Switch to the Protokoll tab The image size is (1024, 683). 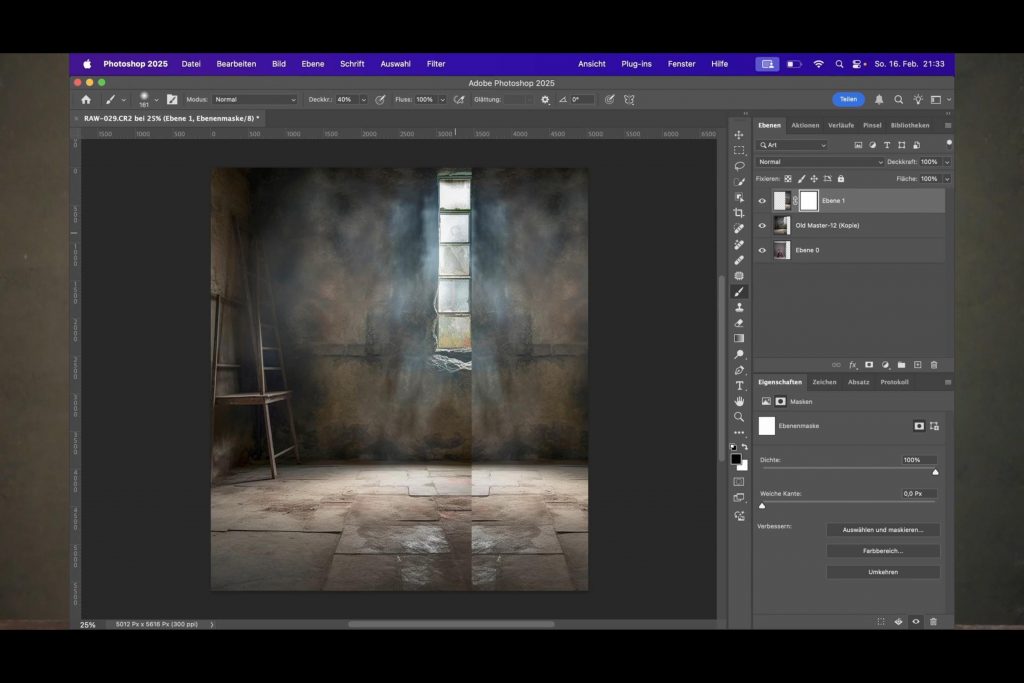click(894, 382)
